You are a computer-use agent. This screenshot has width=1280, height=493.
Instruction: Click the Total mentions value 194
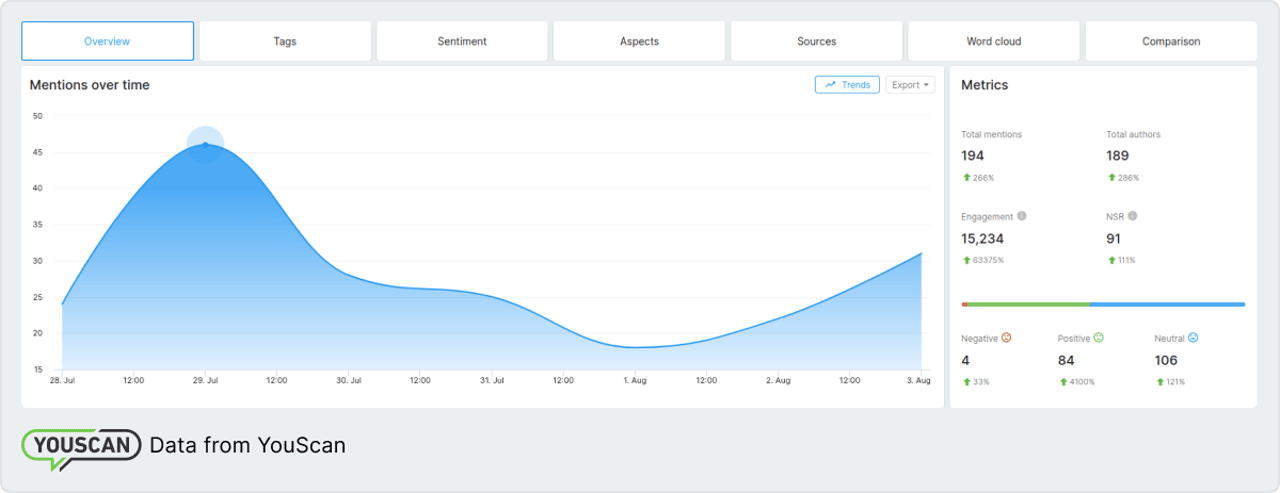pos(972,156)
